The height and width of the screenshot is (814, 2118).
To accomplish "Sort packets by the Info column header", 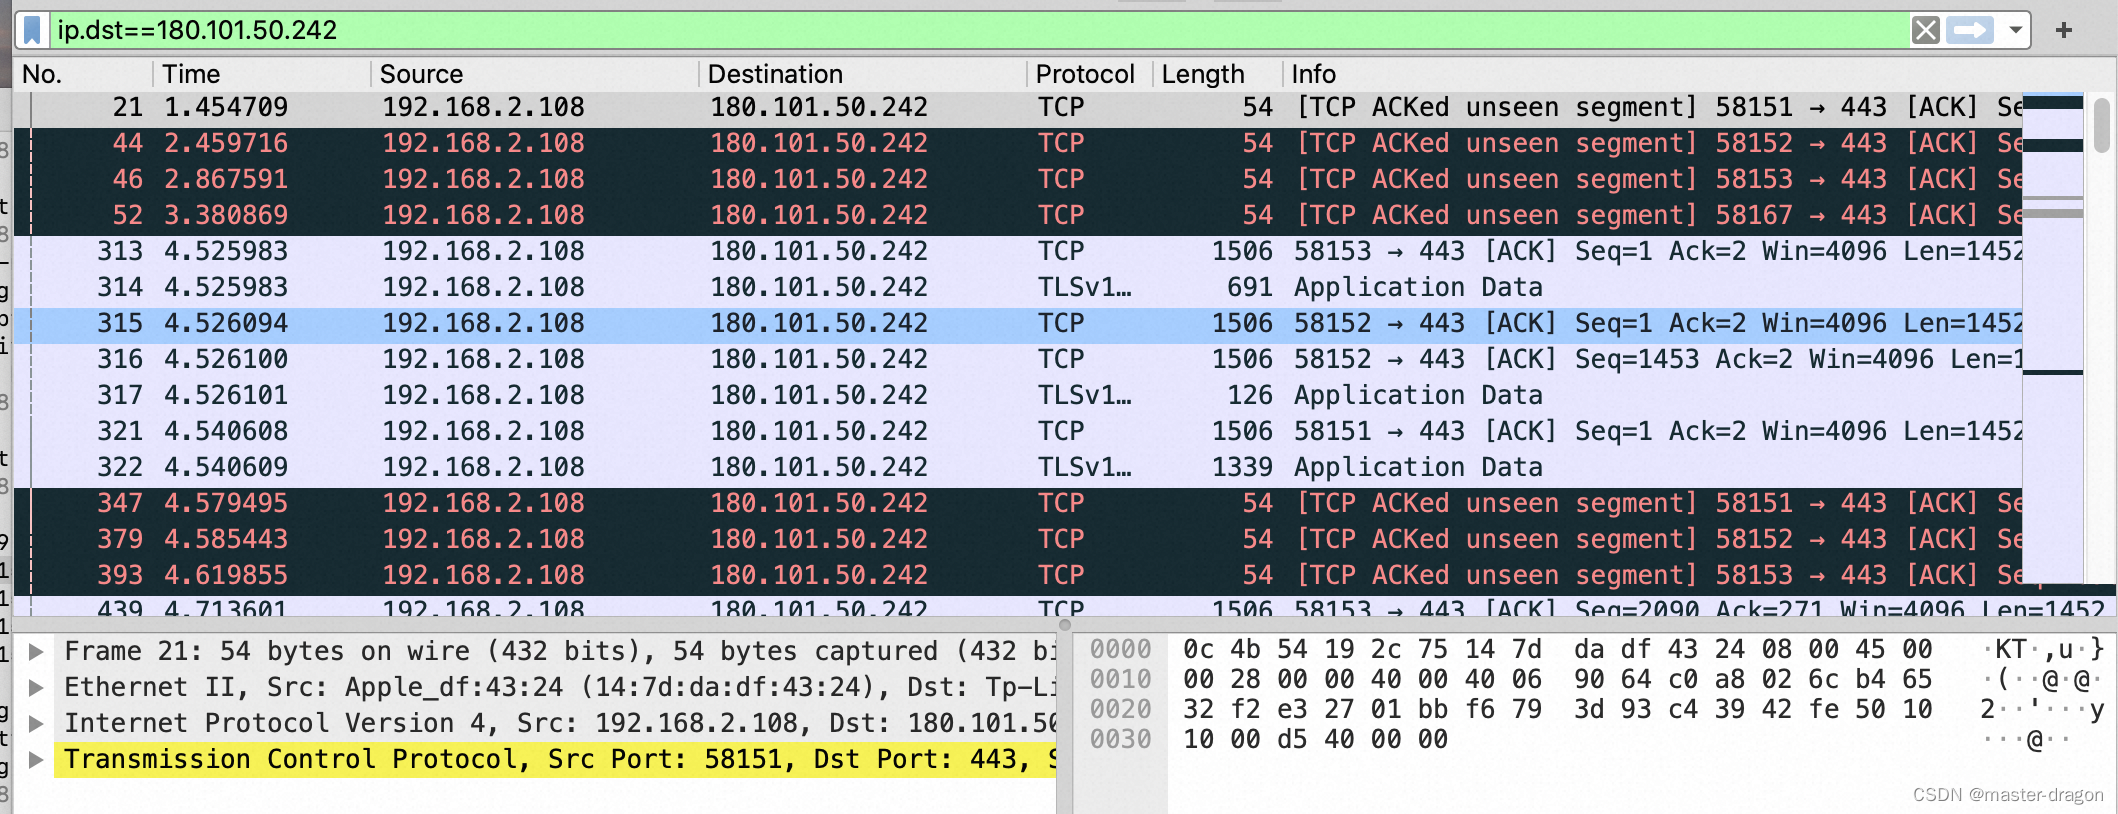I will point(1654,74).
